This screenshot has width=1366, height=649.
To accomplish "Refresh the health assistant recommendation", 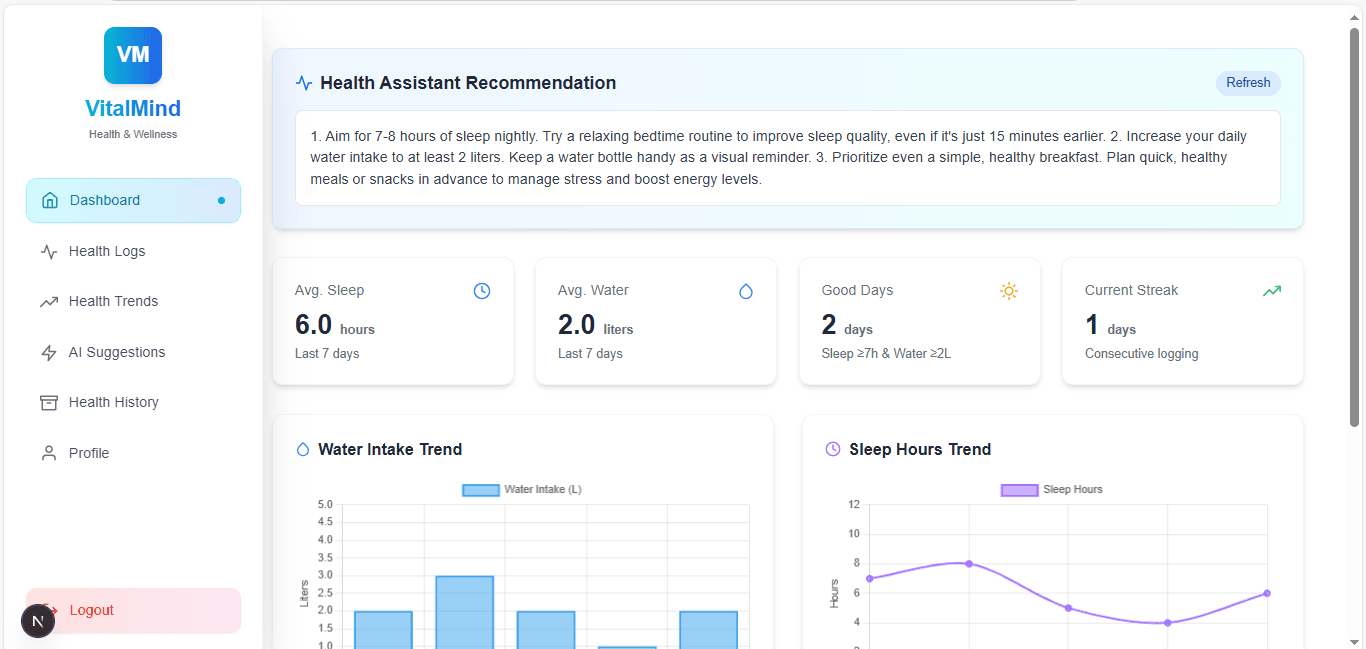I will click(1248, 83).
